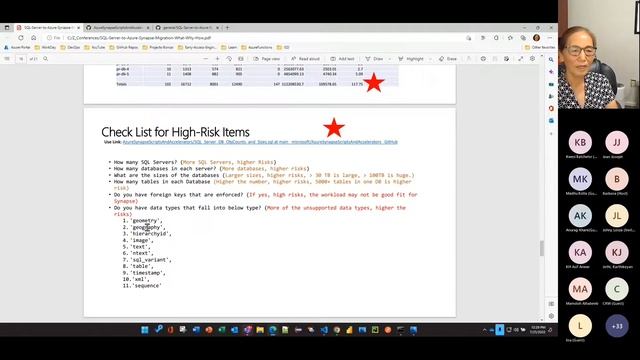This screenshot has height=360, width=640.
Task: Expand the Draw options arrow
Action: [x=390, y=59]
